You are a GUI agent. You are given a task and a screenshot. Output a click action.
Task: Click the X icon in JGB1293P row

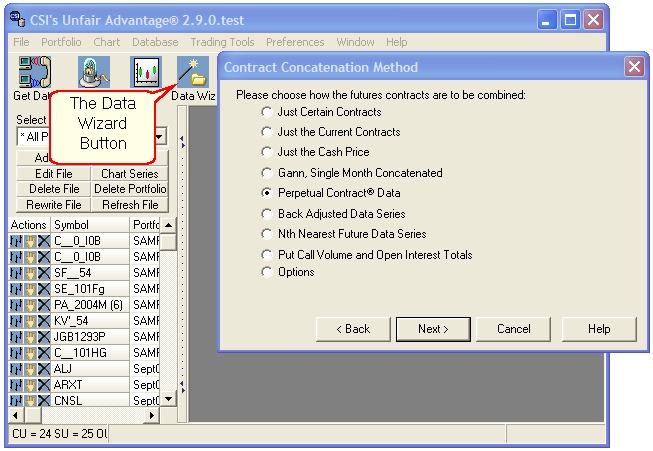tap(44, 336)
